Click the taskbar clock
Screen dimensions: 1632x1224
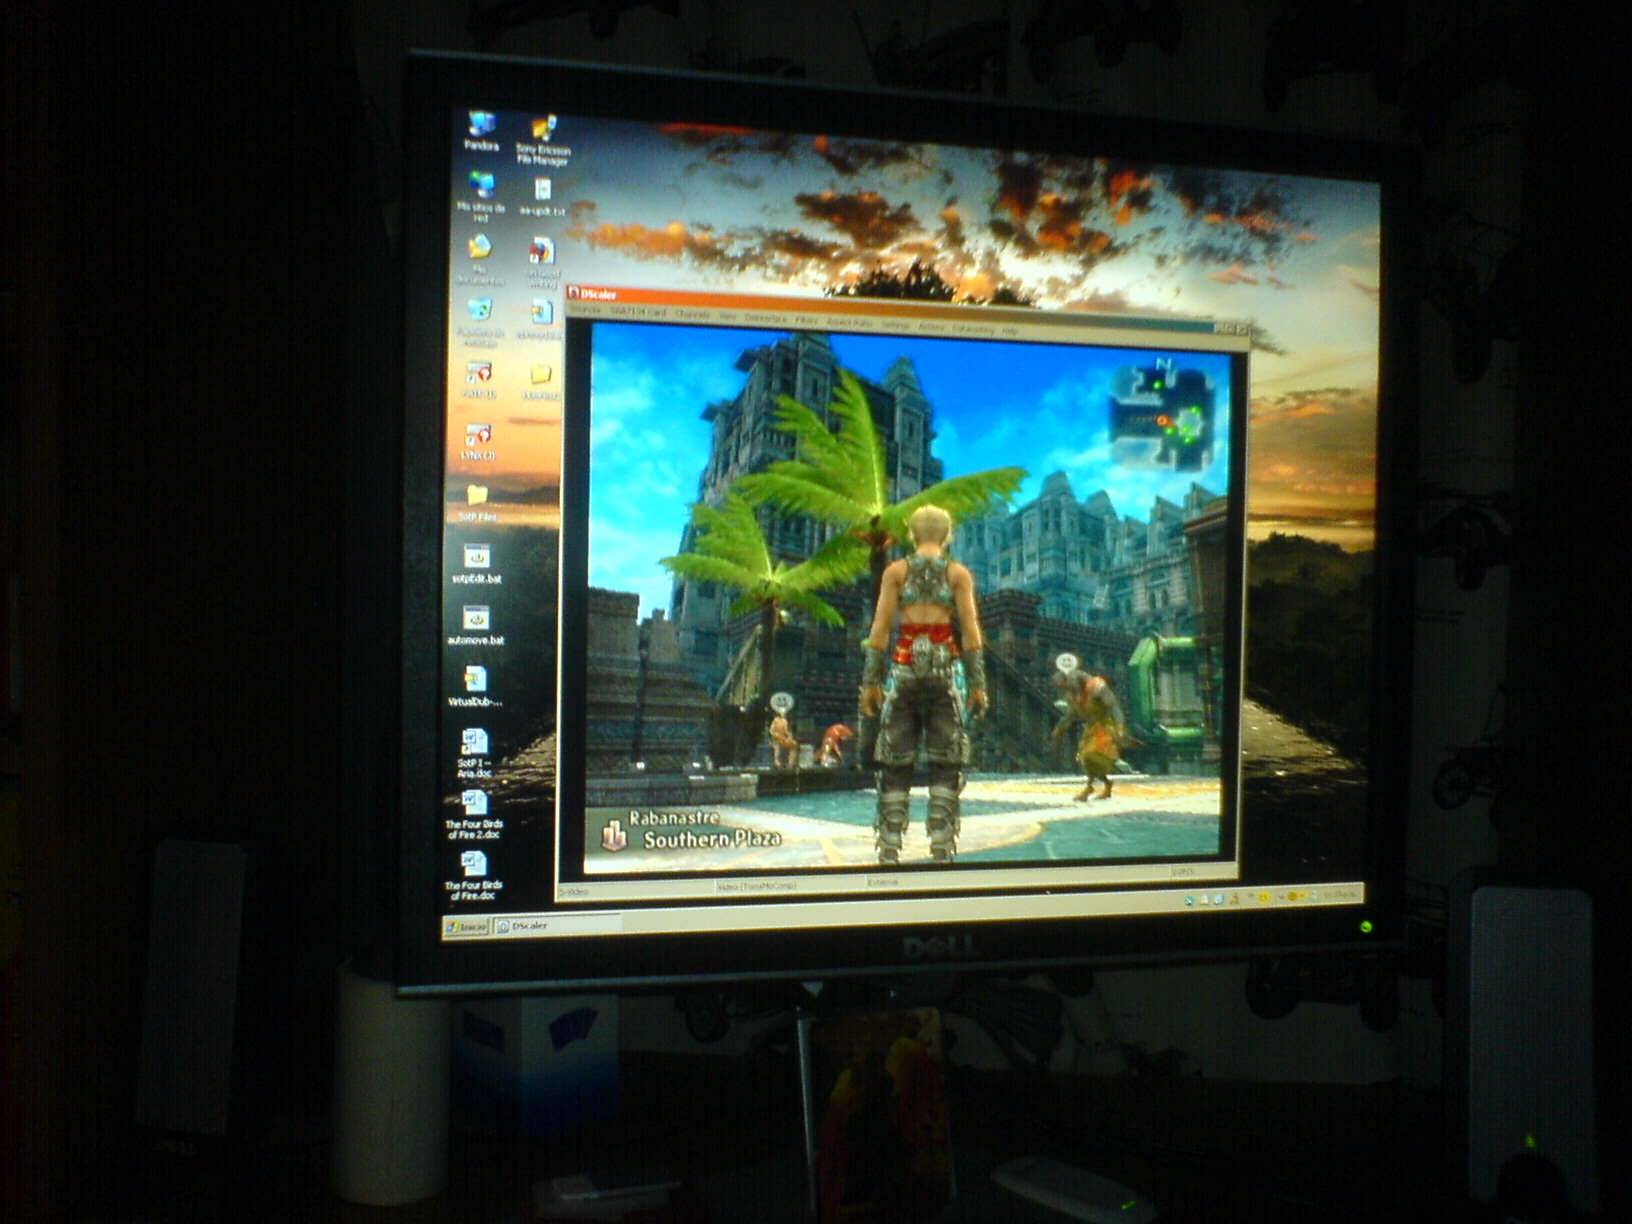[x=1340, y=894]
